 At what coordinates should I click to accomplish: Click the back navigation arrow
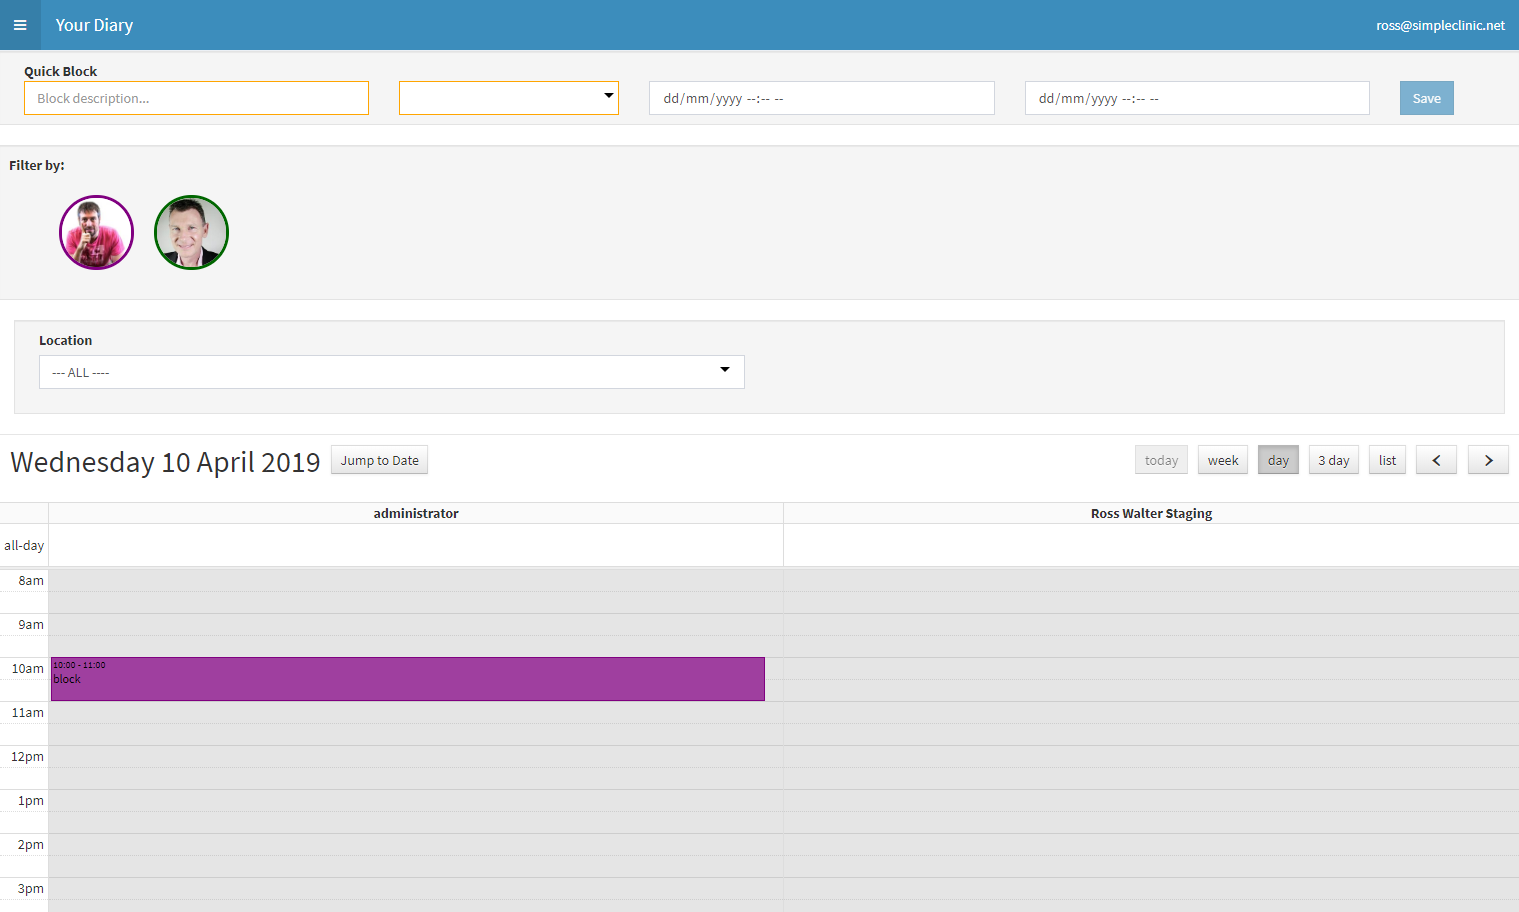click(x=1436, y=459)
